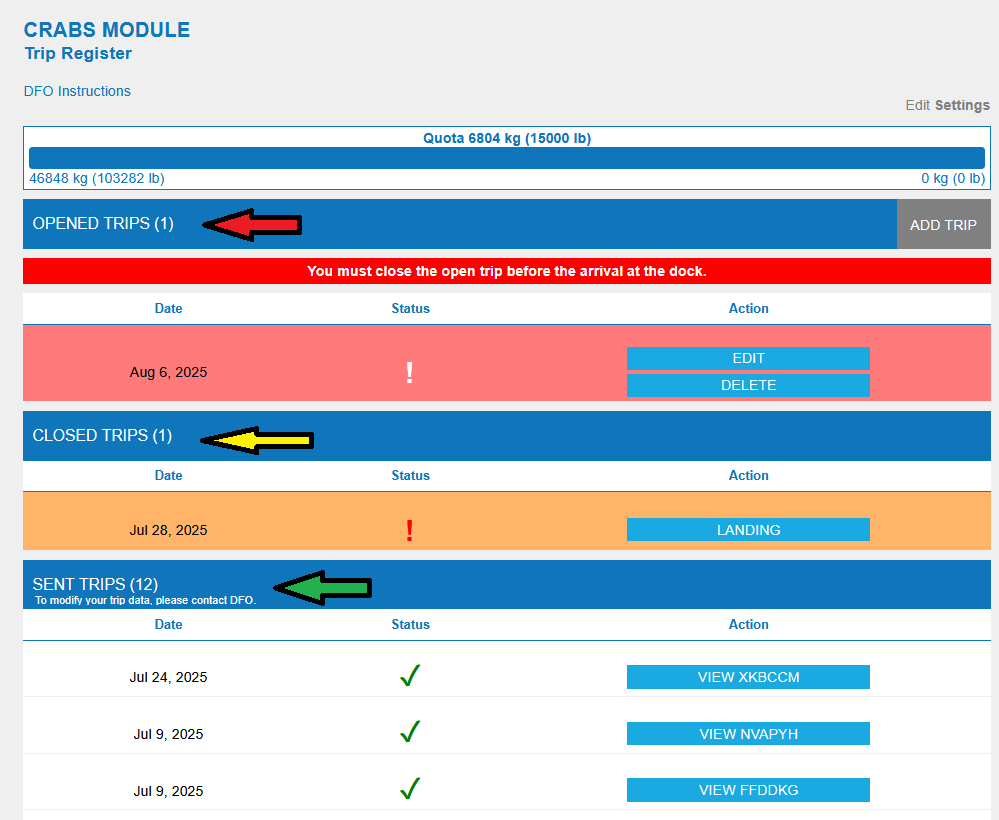
Task: Click the white exclamation icon for Aug 6 trip
Action: pos(409,373)
